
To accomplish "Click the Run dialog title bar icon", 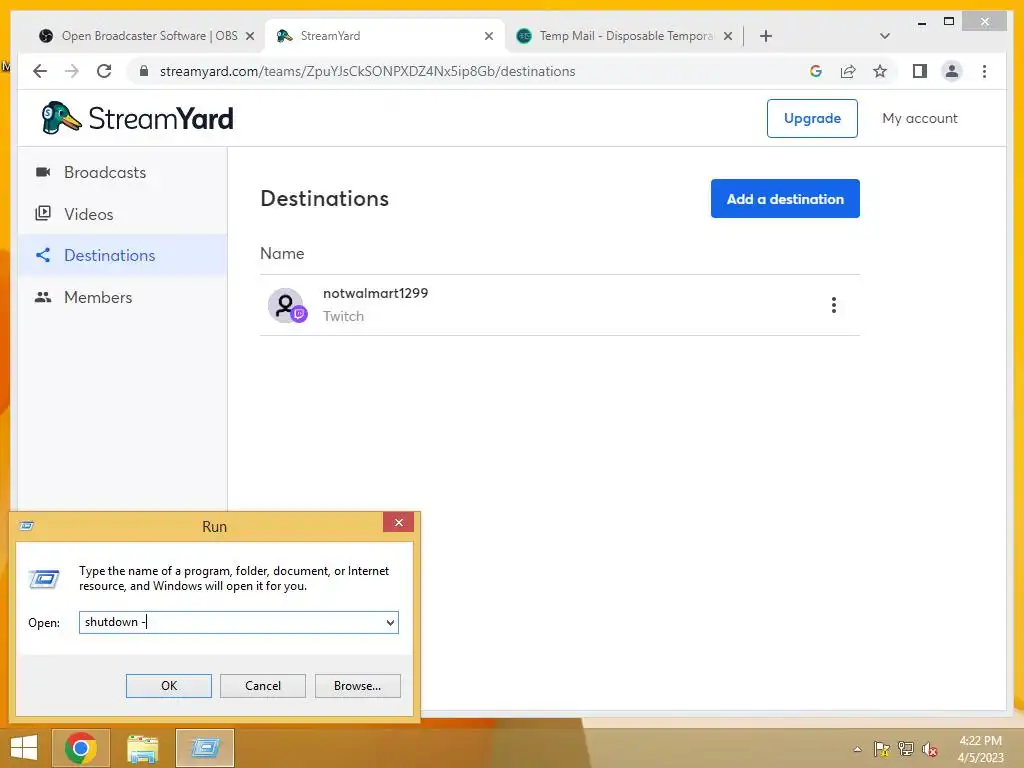I will point(26,526).
